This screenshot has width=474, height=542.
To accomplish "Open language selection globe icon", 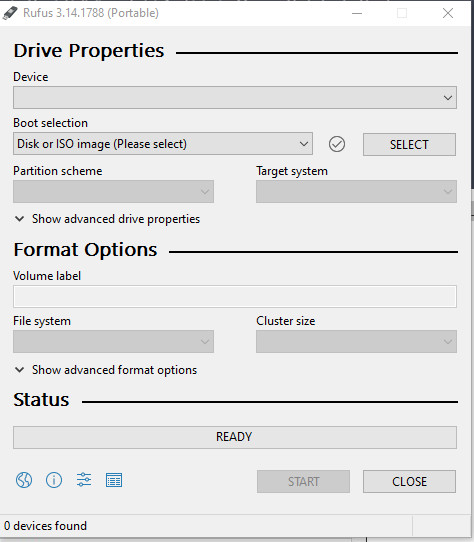I will point(24,480).
